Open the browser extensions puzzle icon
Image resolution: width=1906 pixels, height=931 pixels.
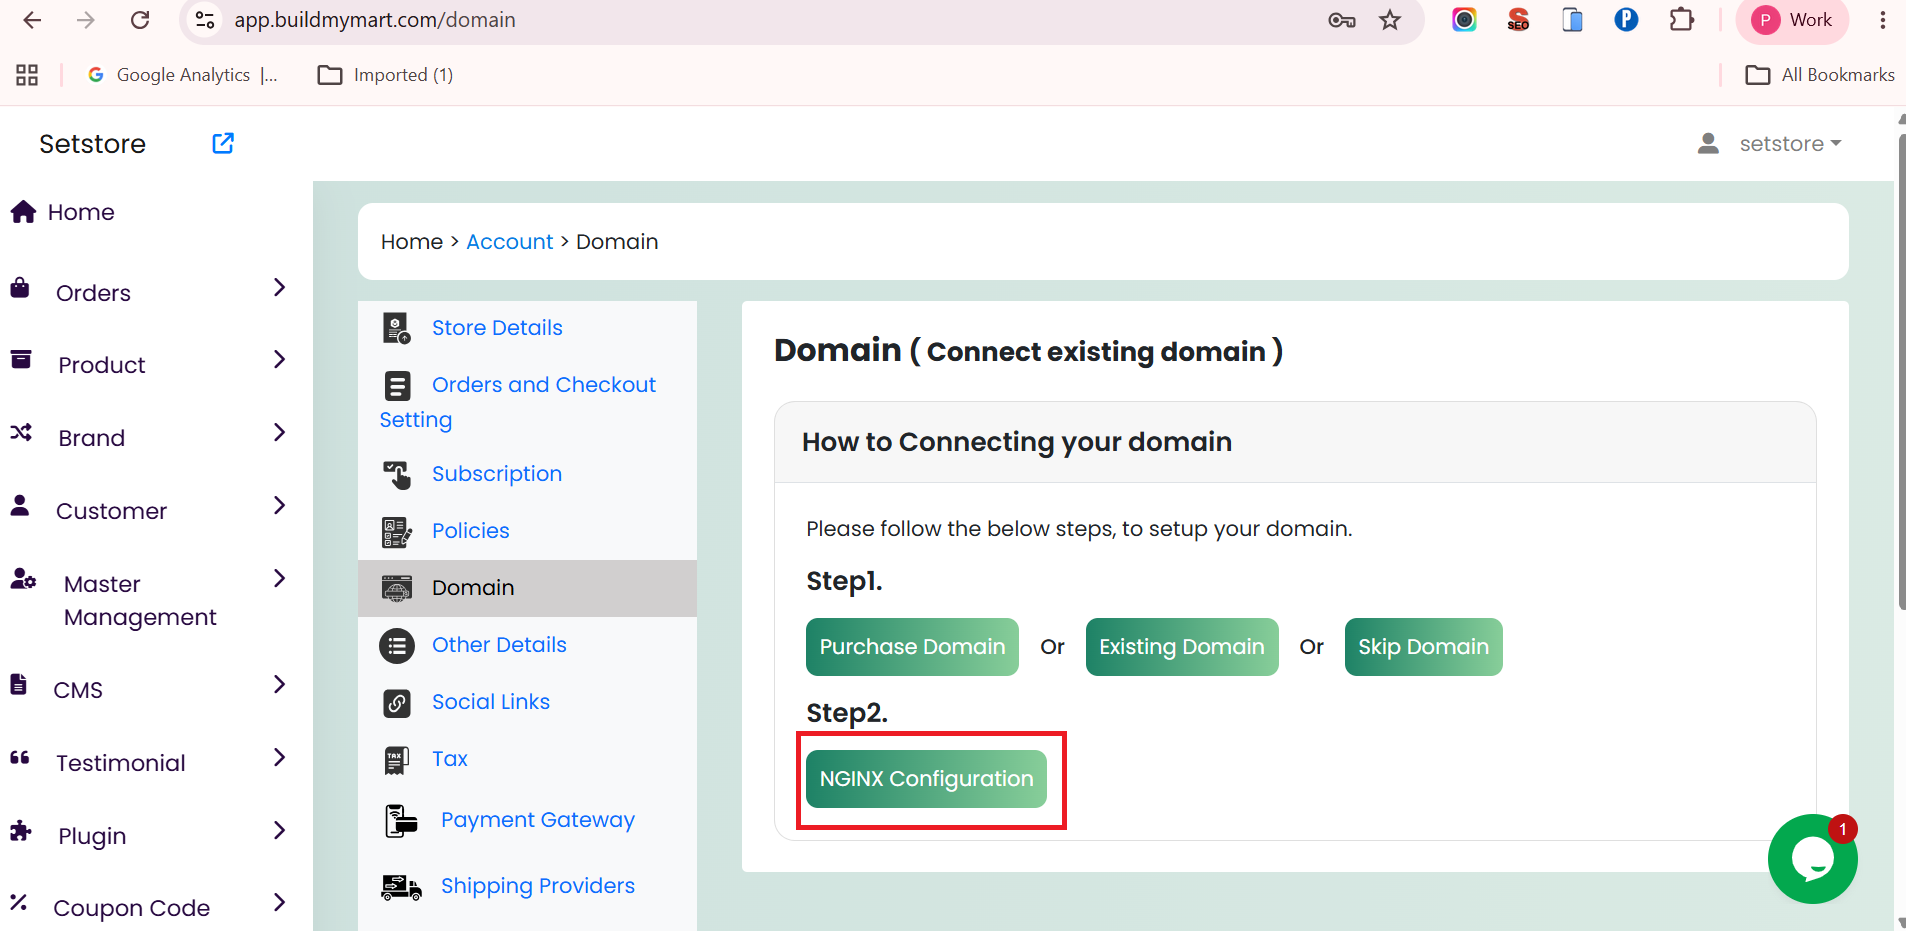coord(1682,20)
